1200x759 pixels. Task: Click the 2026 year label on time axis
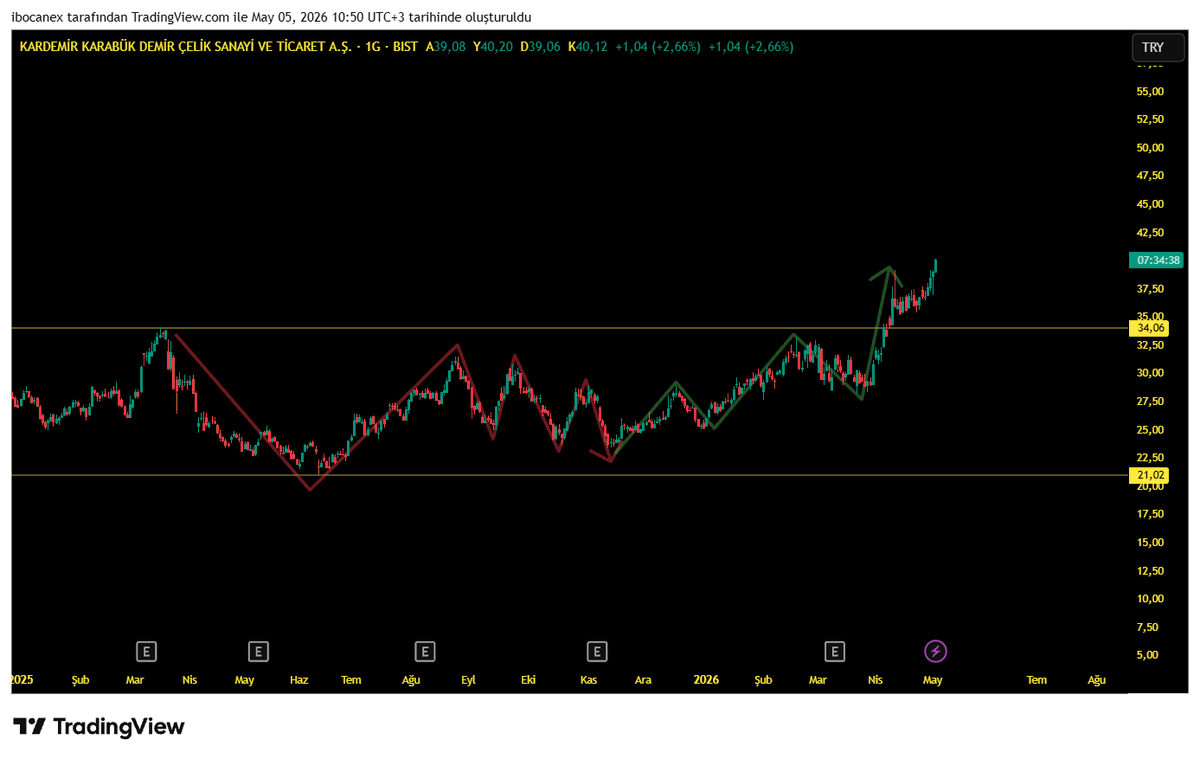pos(706,680)
